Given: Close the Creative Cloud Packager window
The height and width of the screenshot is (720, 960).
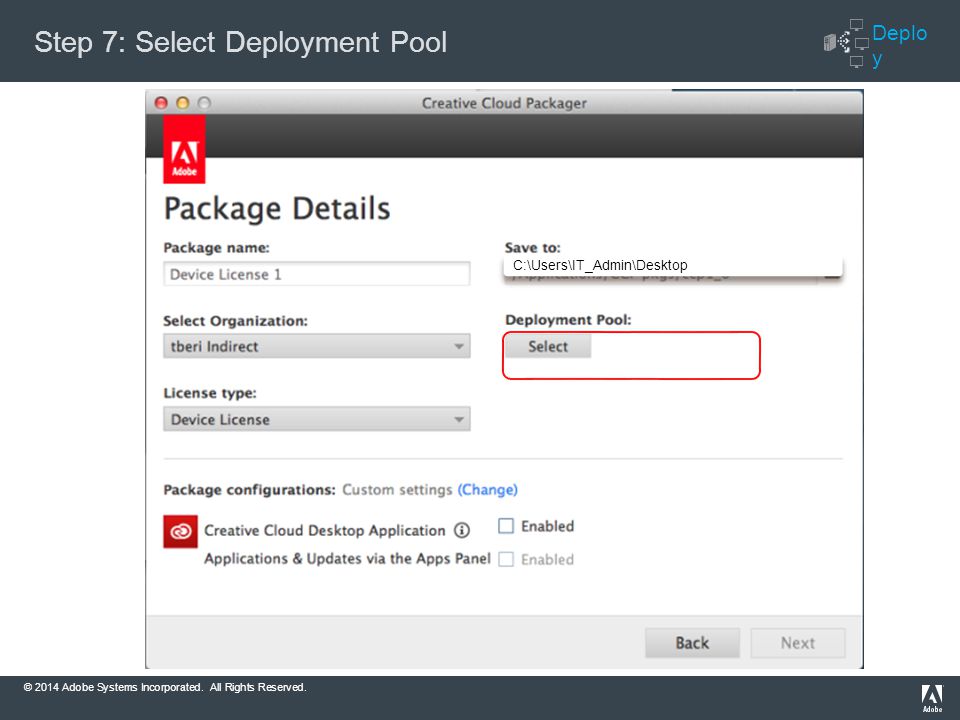Looking at the screenshot, I should point(161,103).
